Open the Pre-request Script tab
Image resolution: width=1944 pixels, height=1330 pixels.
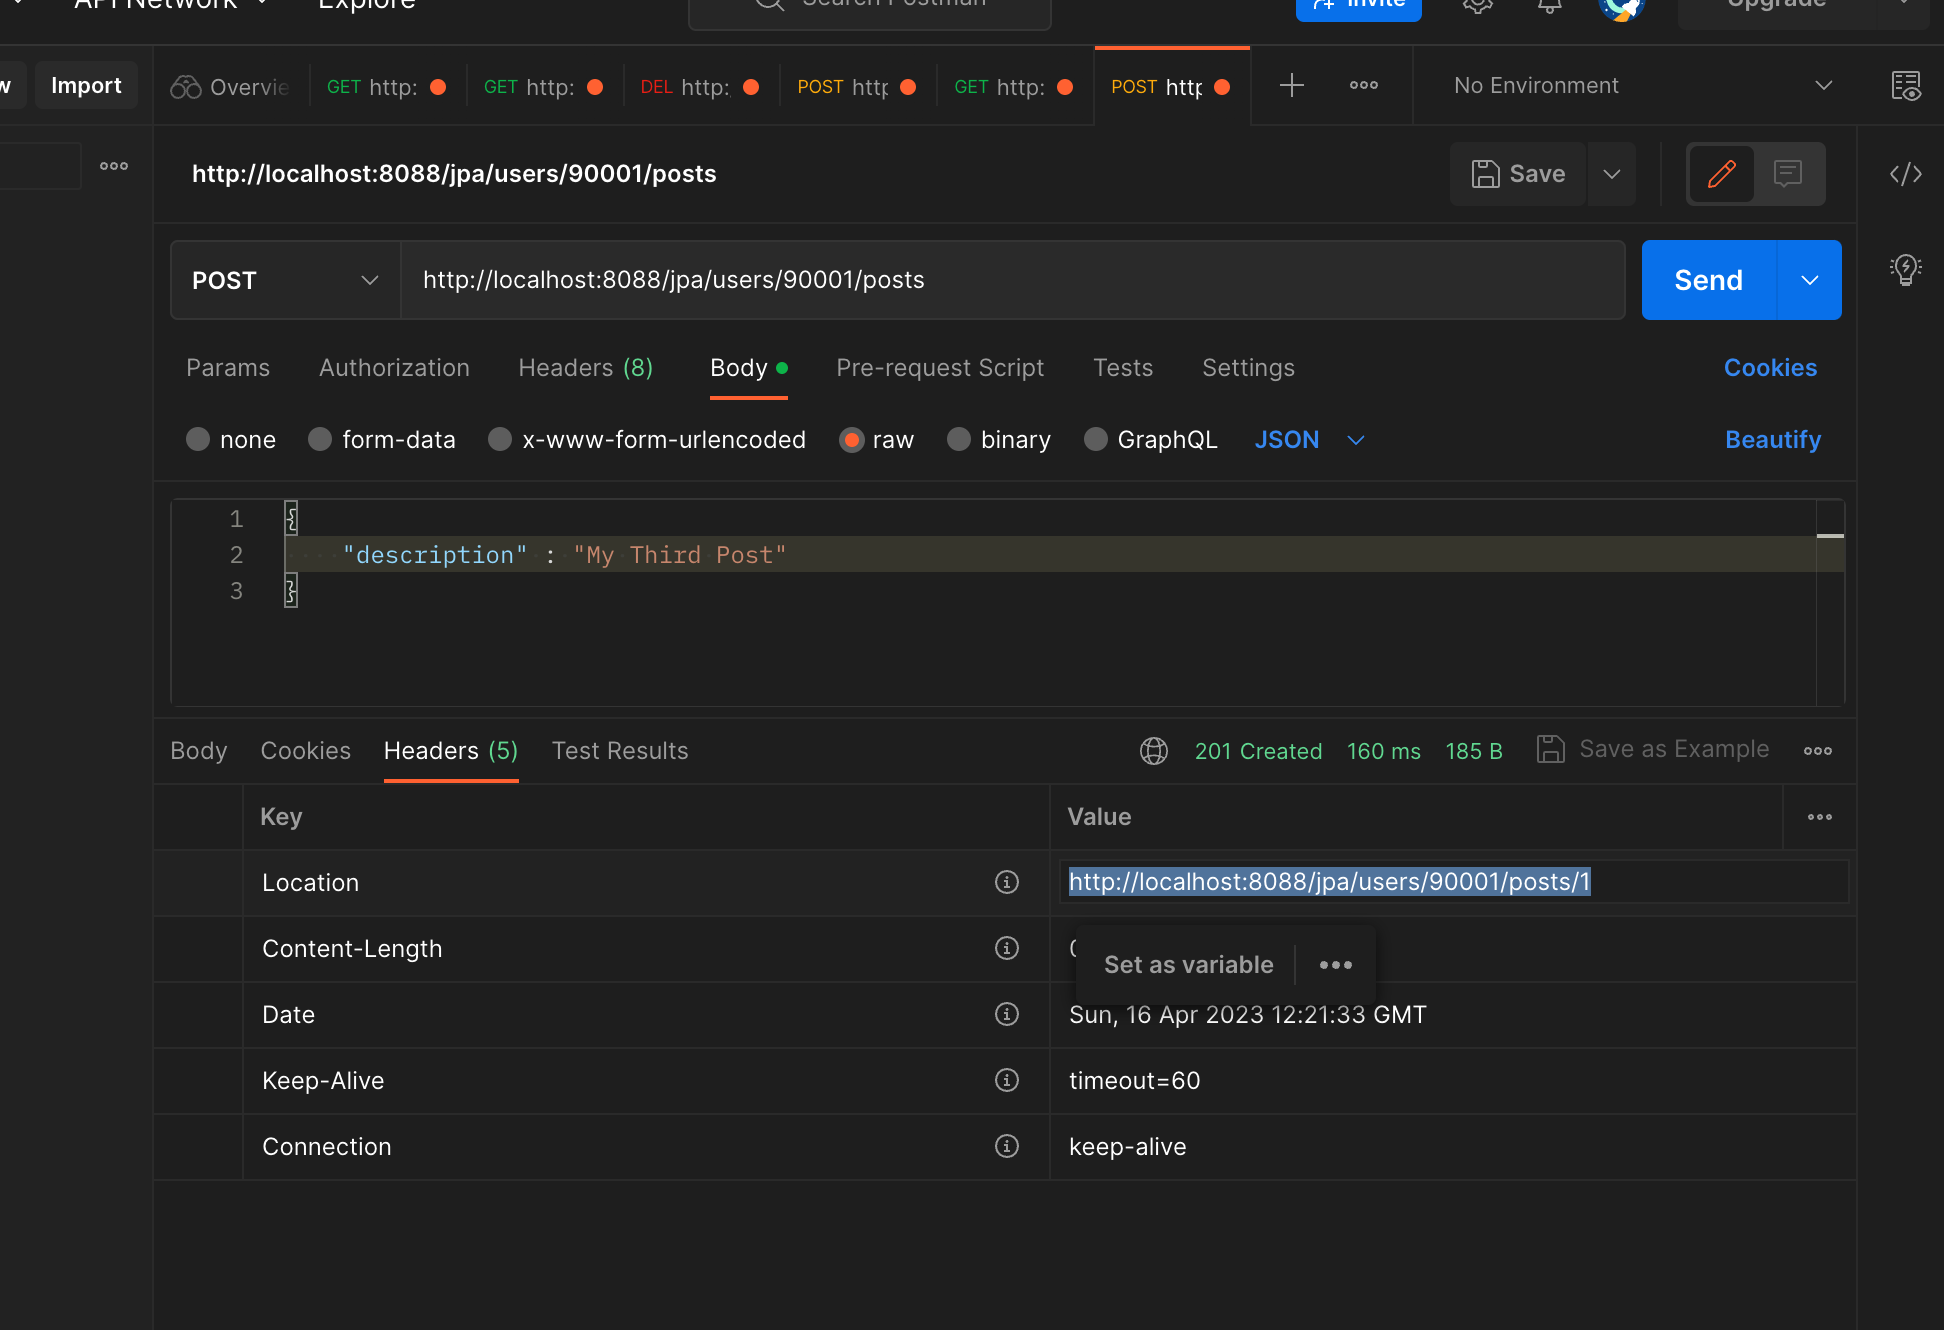[940, 368]
